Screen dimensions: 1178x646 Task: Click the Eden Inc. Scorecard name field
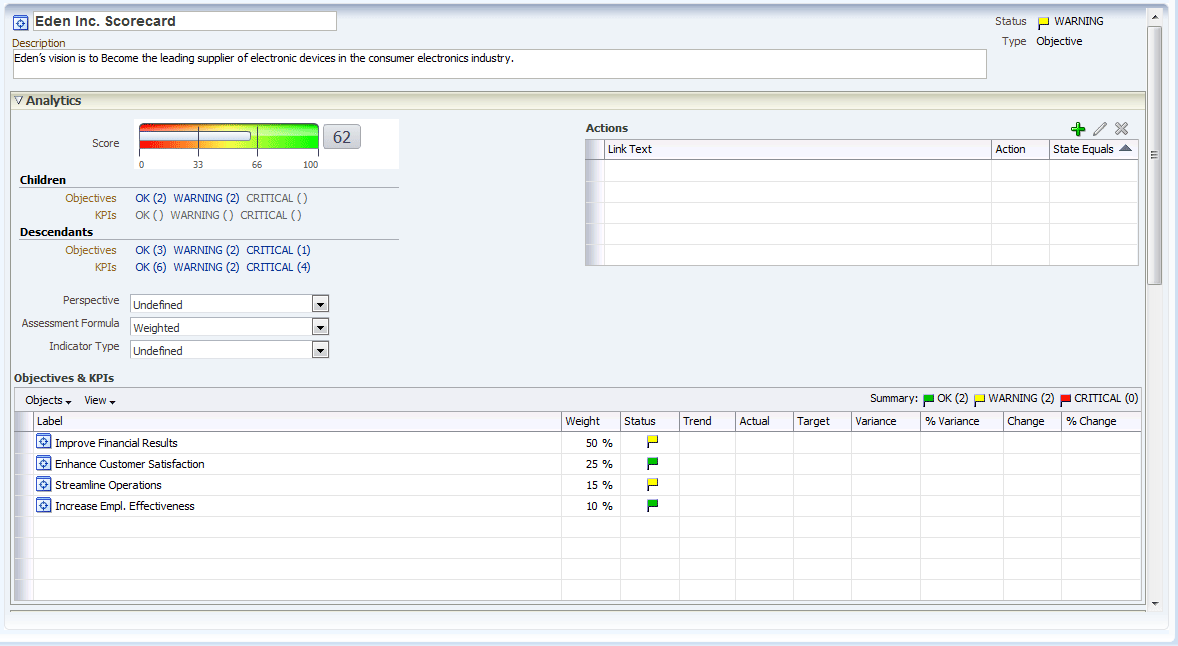[184, 21]
